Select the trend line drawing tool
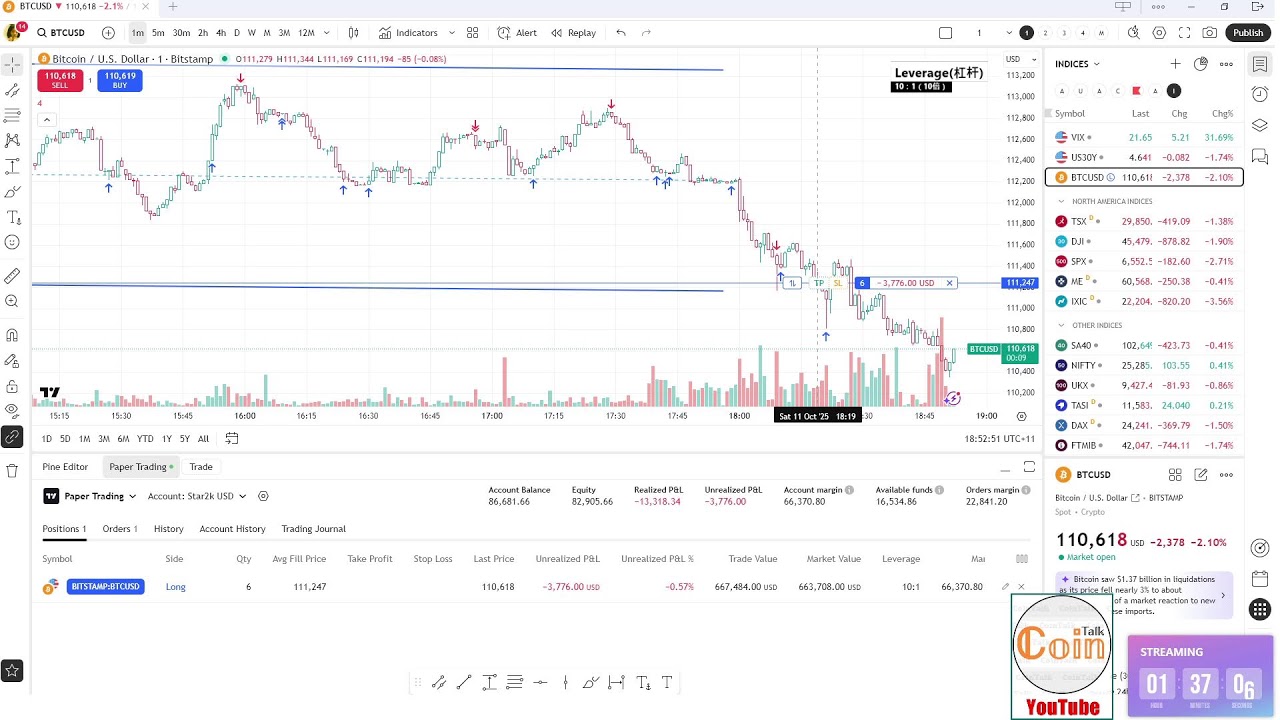The height and width of the screenshot is (720, 1280). 12,90
